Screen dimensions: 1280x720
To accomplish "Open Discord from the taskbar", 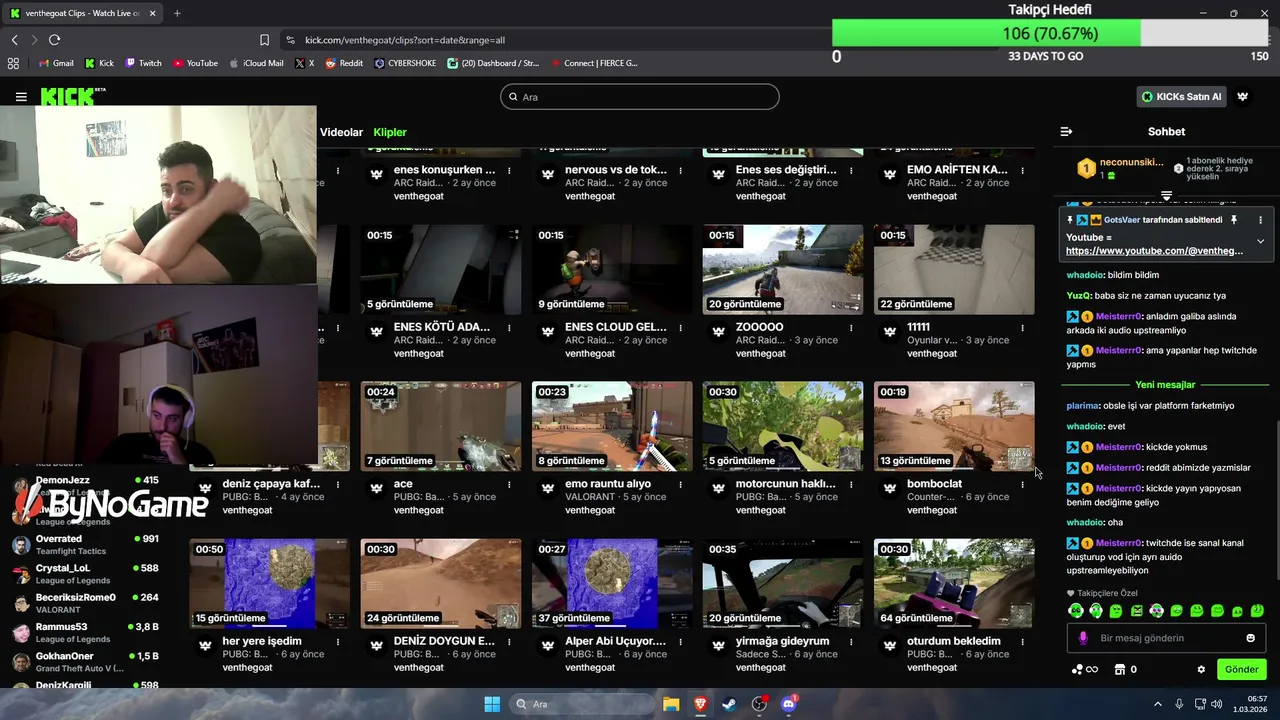I will (x=789, y=704).
